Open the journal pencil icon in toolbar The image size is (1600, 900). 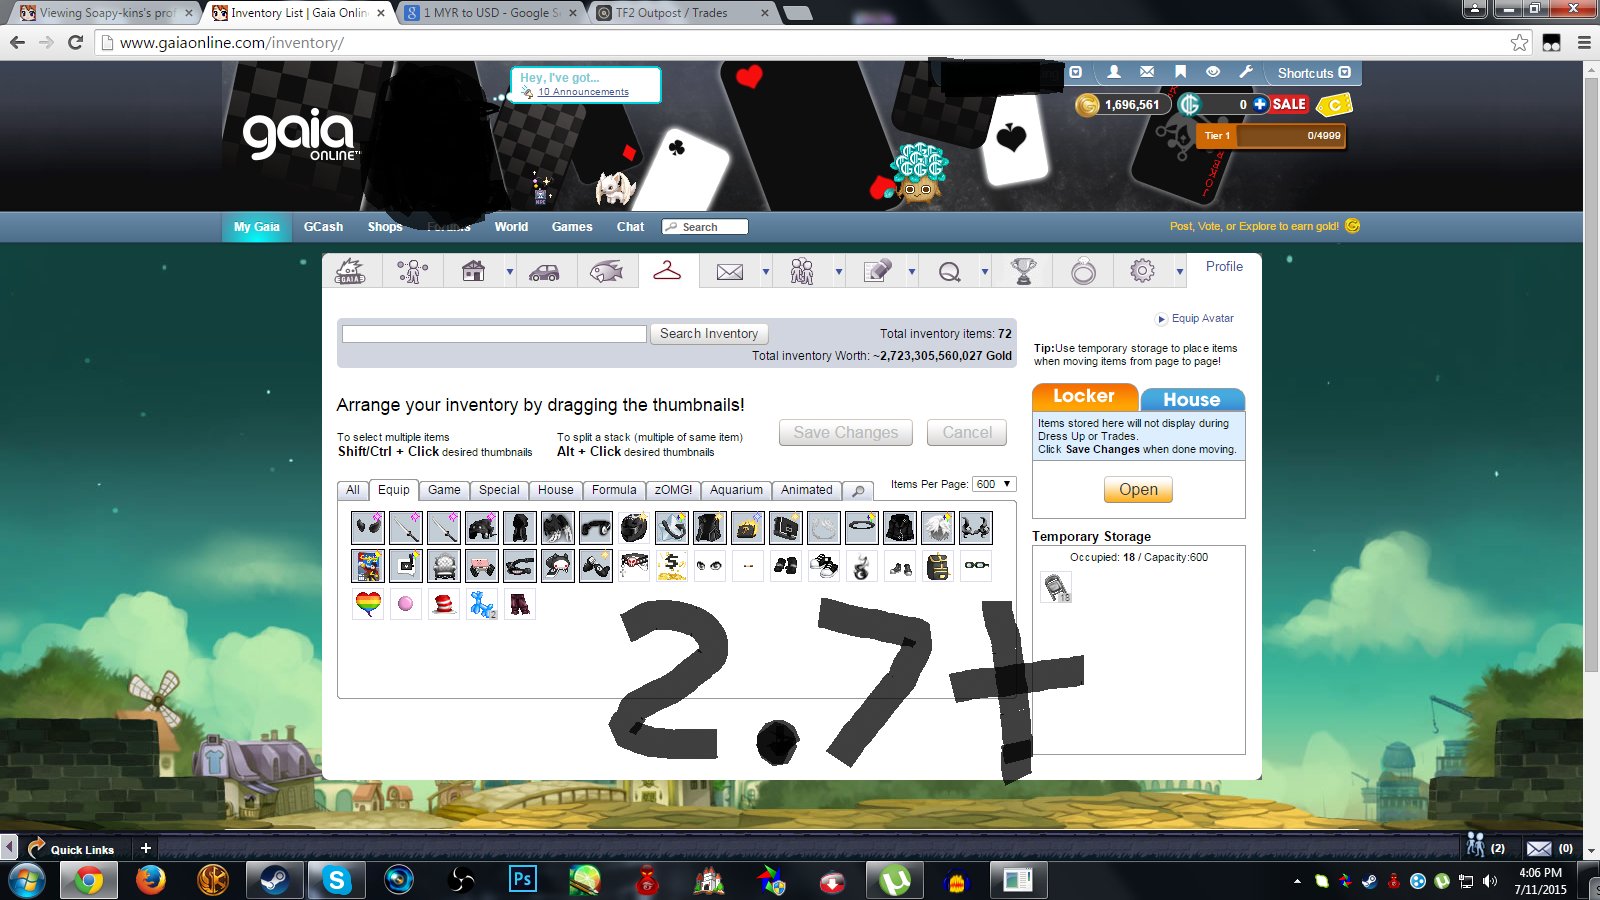coord(877,271)
